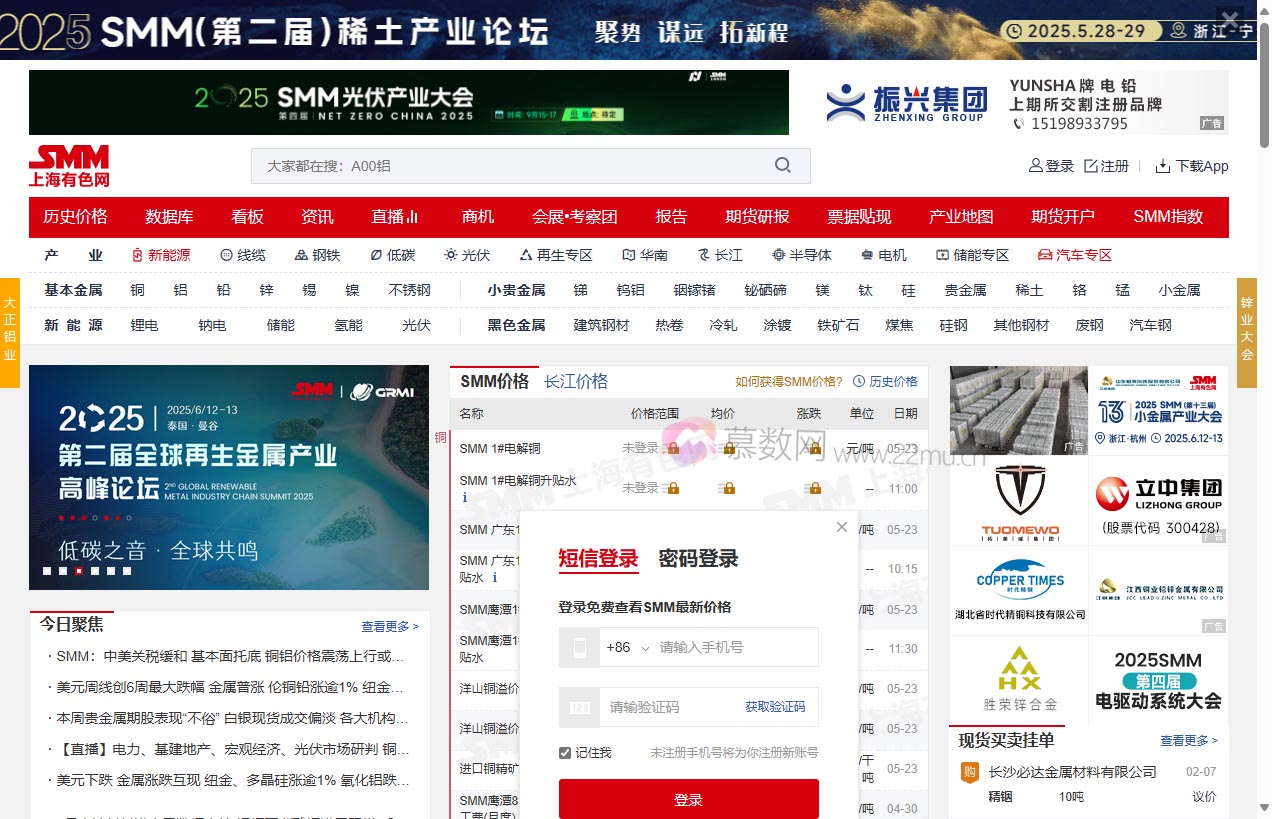Image resolution: width=1272 pixels, height=819 pixels.
Task: Enable the 记住我 remember me checkbox
Action: (564, 753)
